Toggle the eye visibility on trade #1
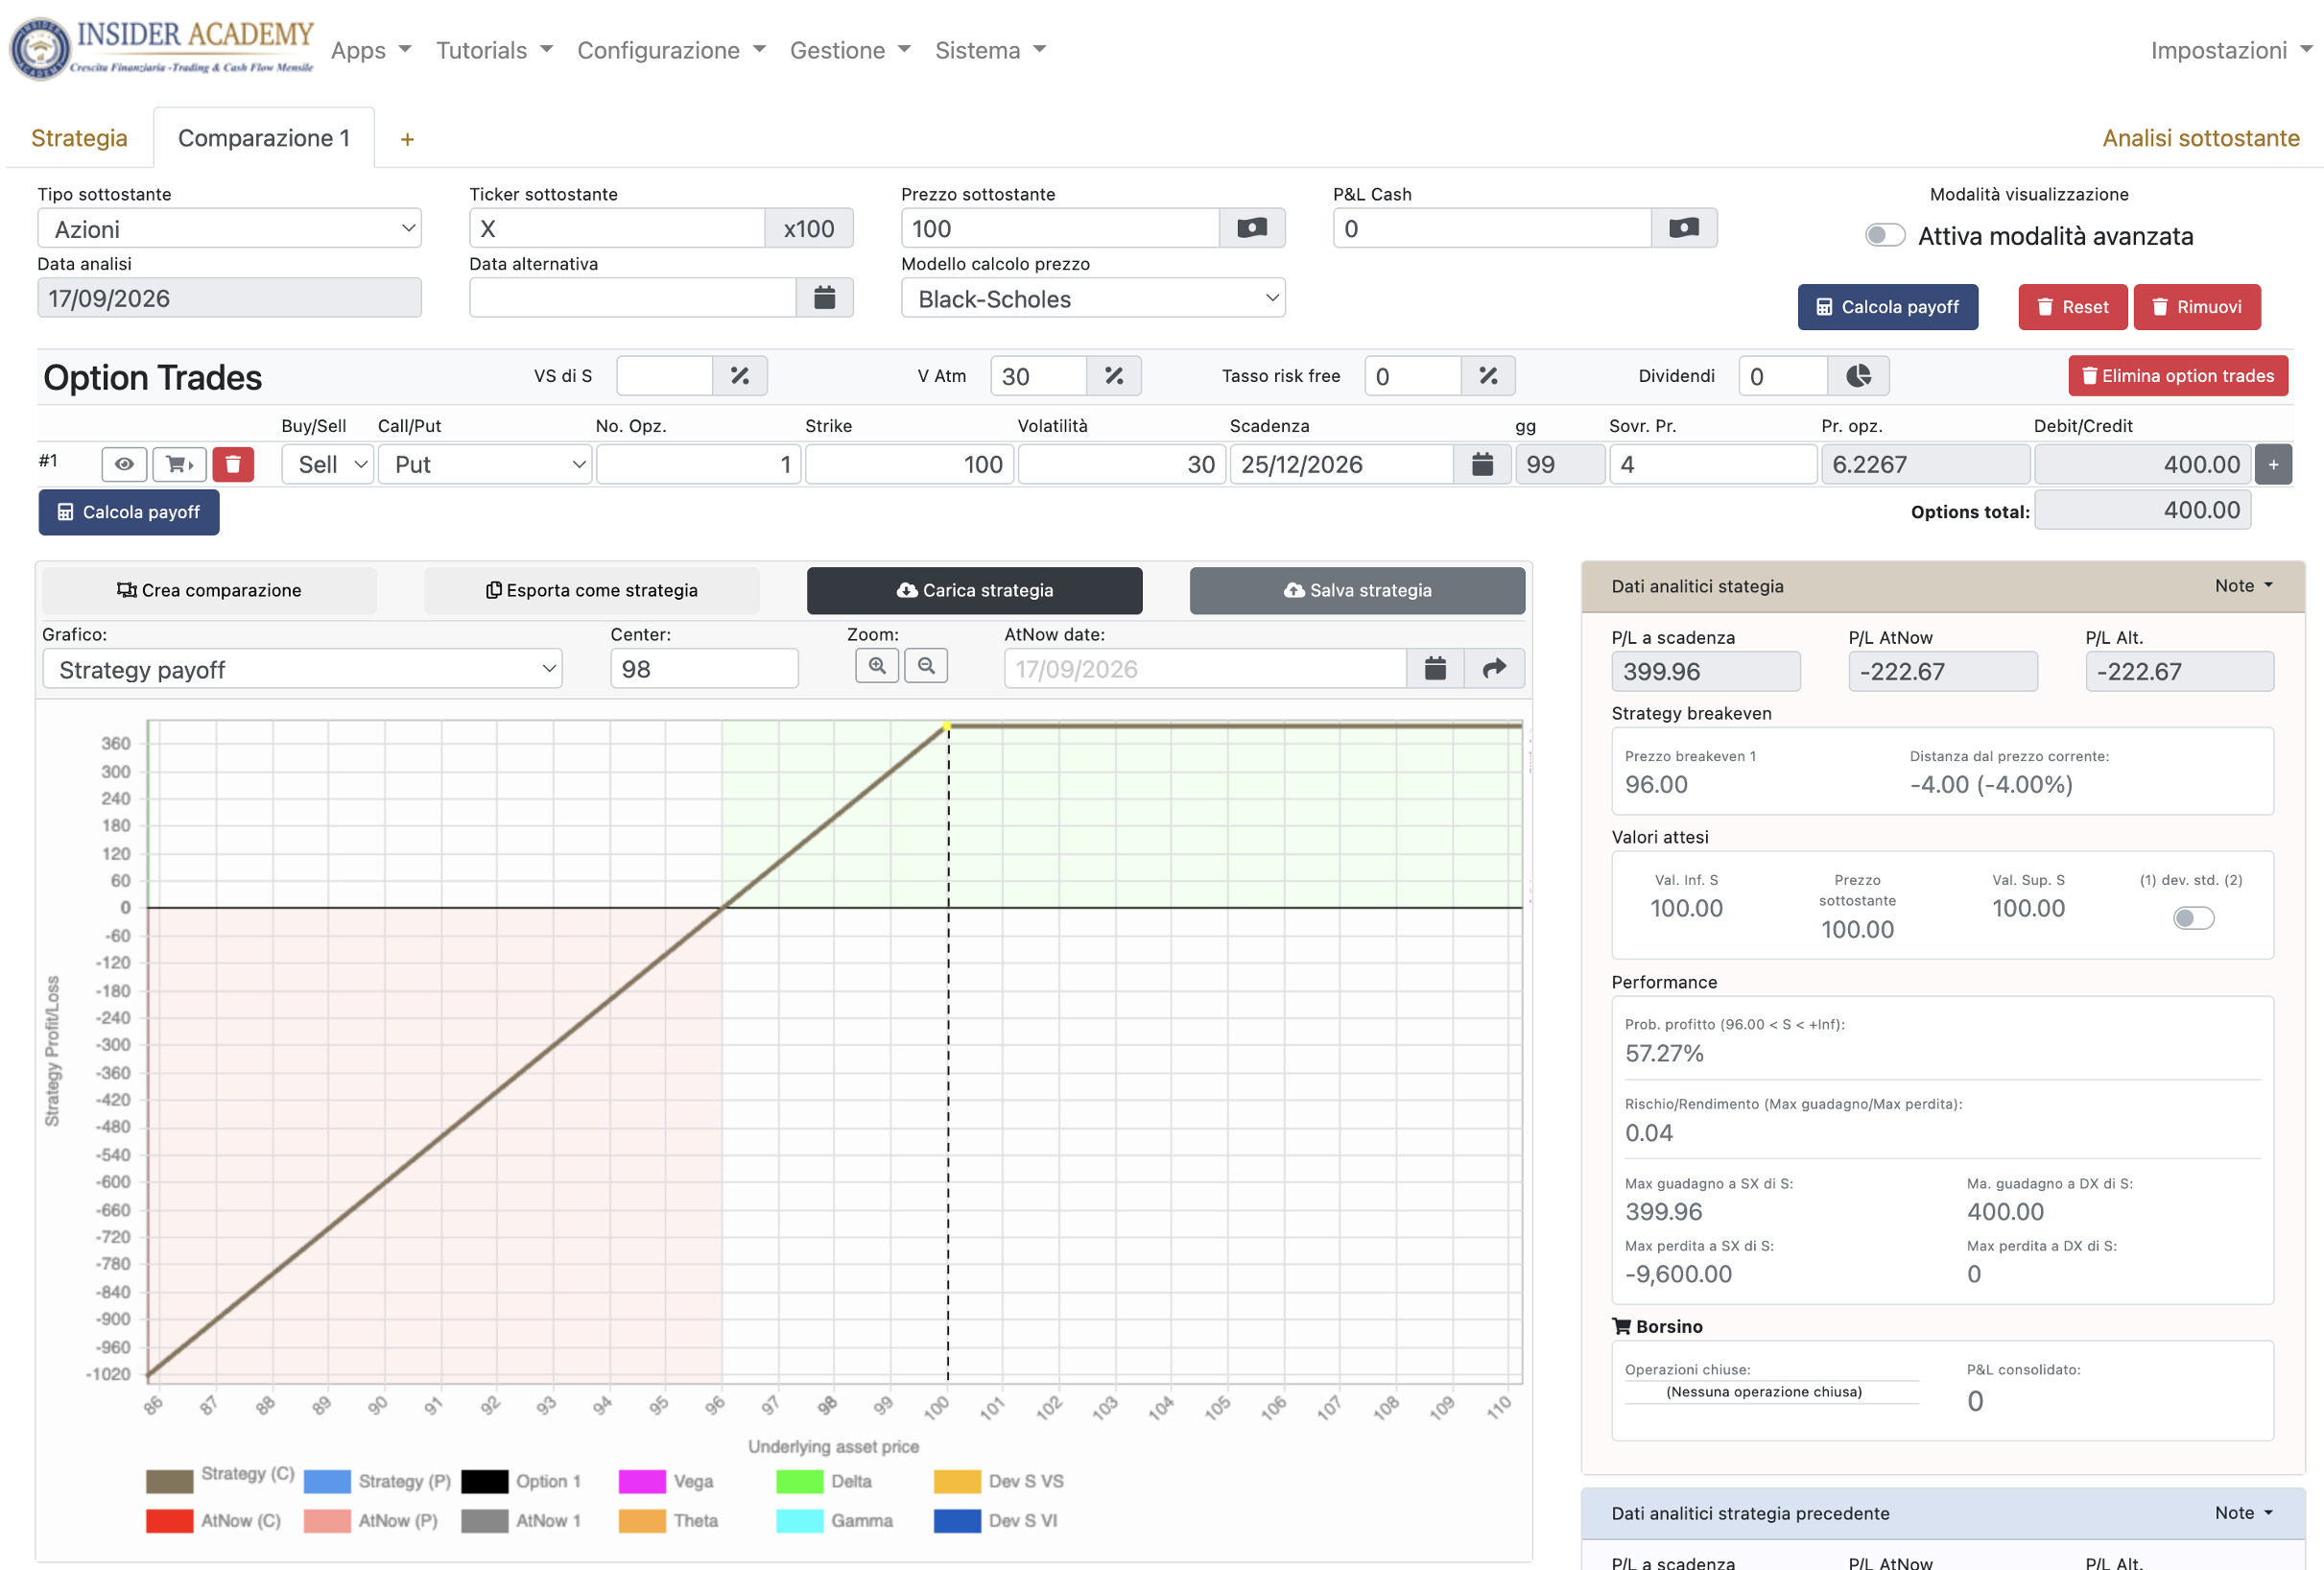 (124, 464)
